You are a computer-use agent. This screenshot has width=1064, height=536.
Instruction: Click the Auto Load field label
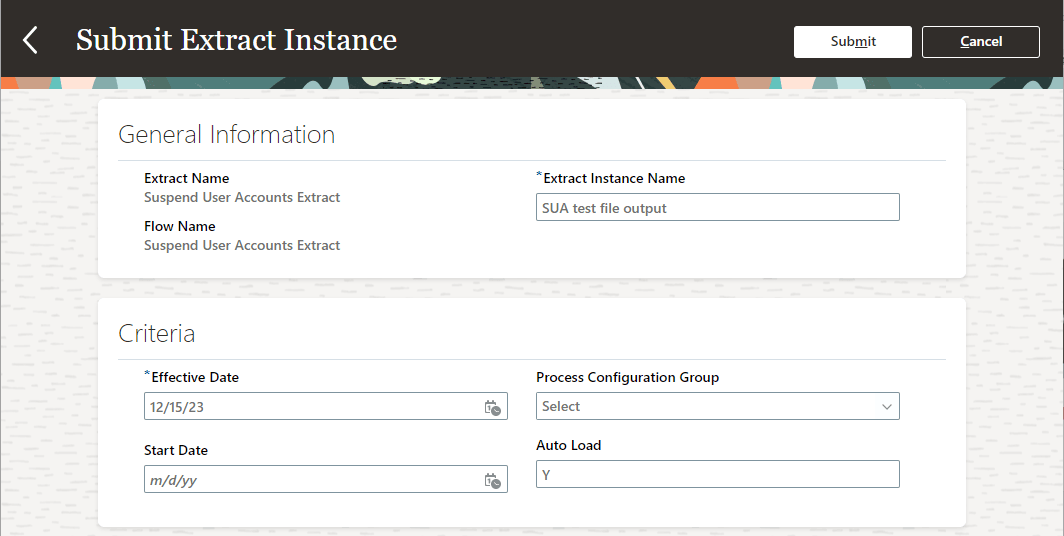[568, 446]
